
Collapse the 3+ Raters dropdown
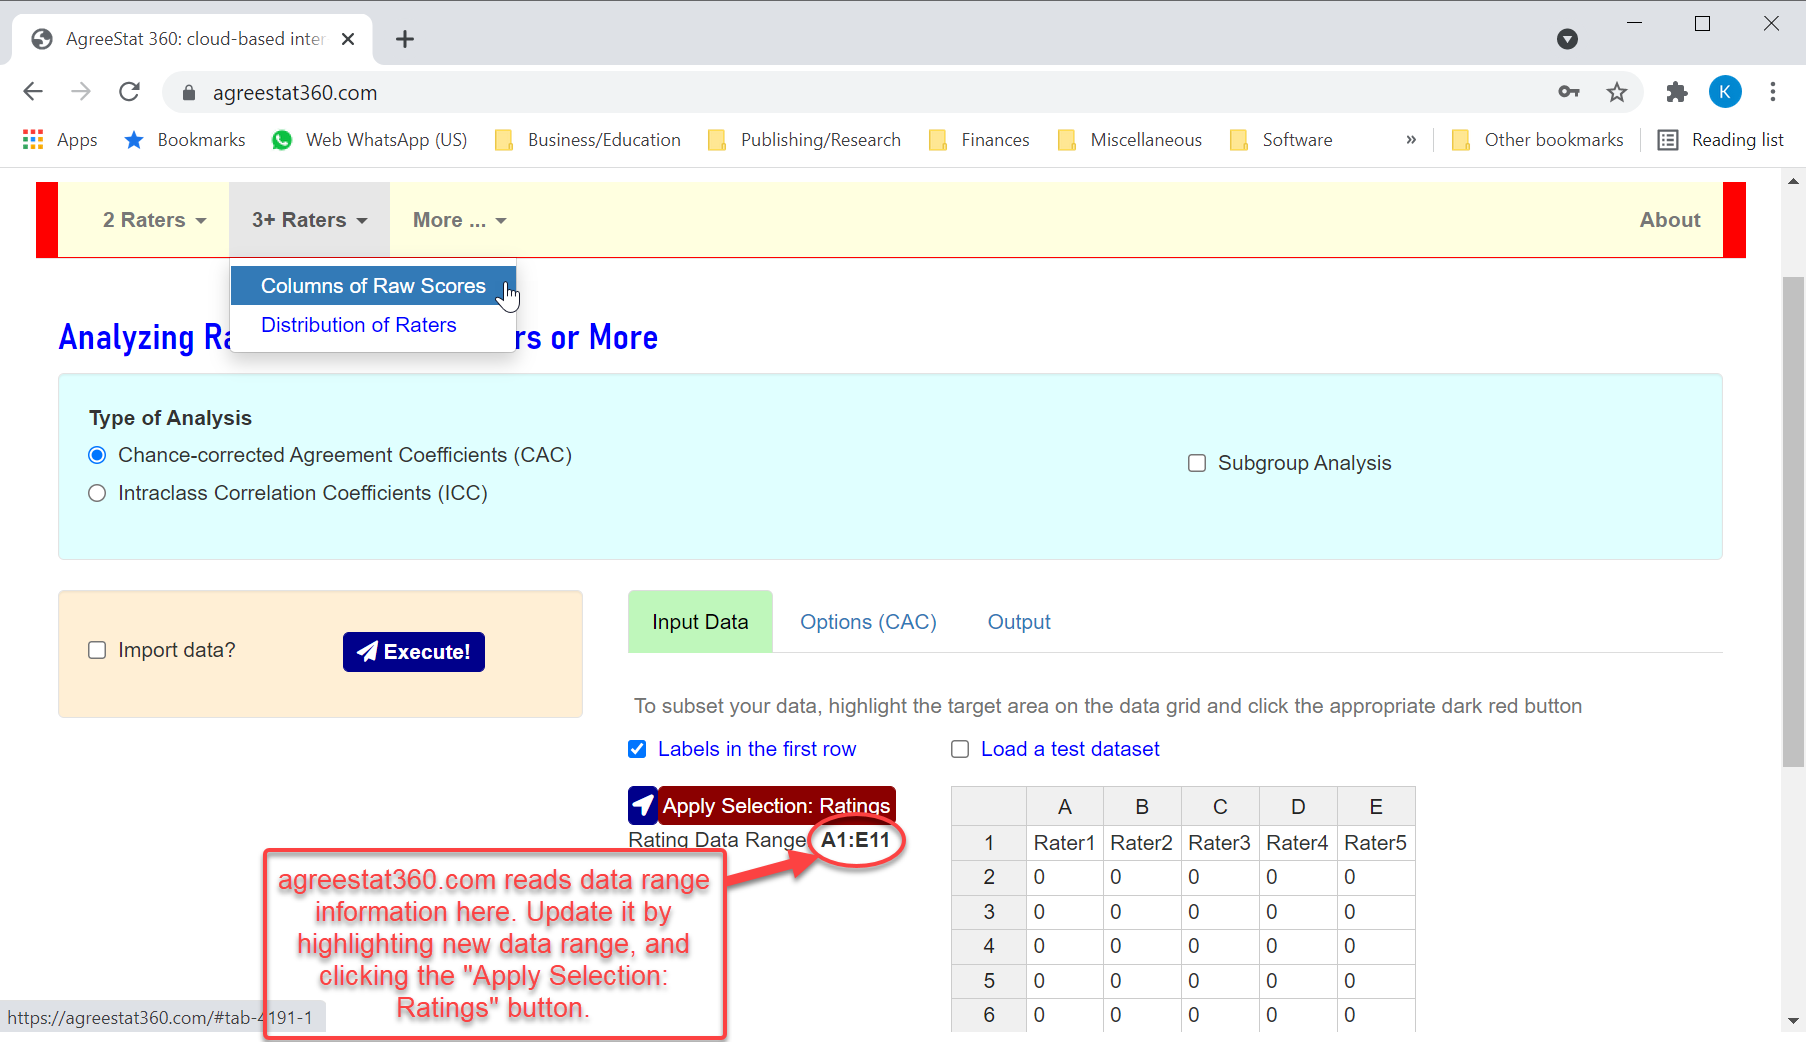[x=309, y=220]
